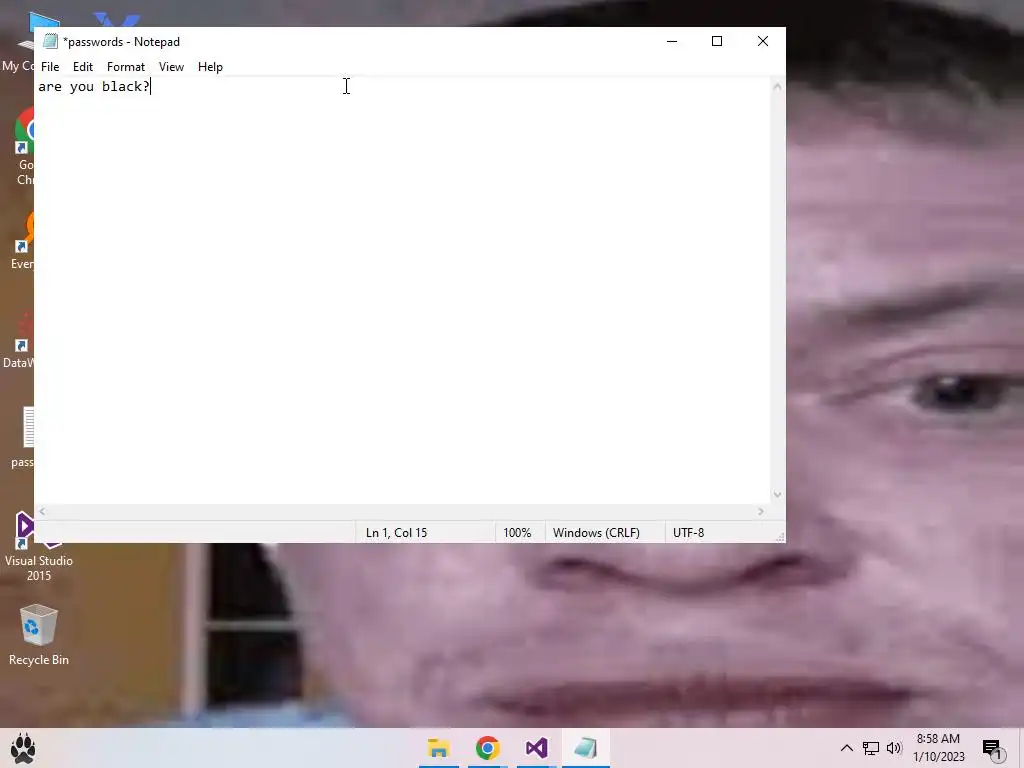Click horizontal scroll right arrow in Notepad
The image size is (1024, 768).
pyautogui.click(x=761, y=512)
